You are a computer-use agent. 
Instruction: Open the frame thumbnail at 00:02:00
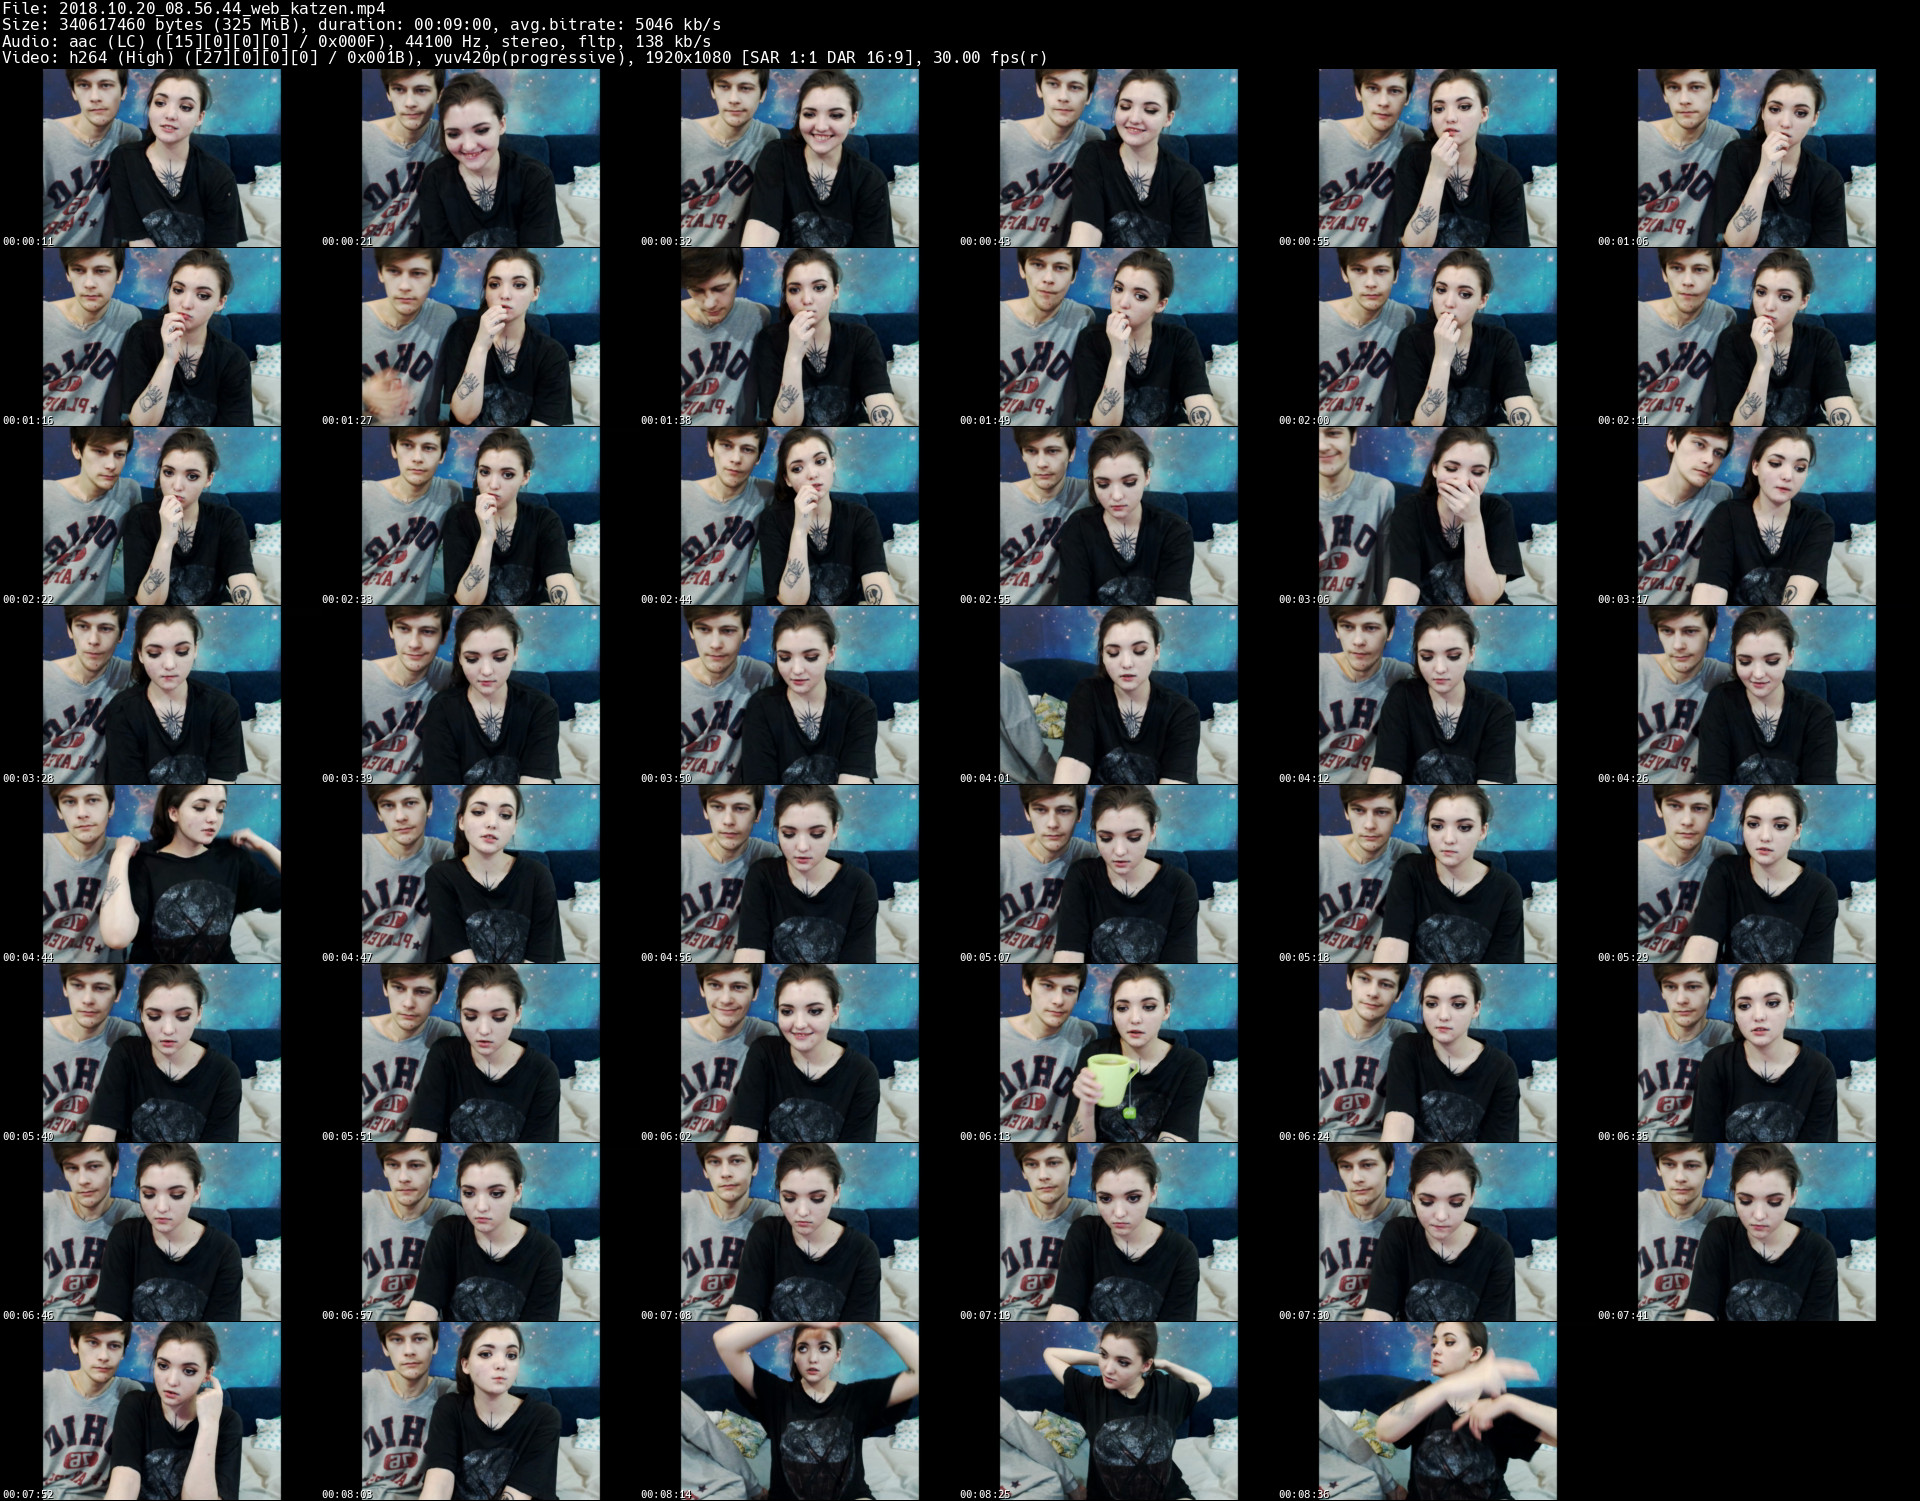[1438, 337]
